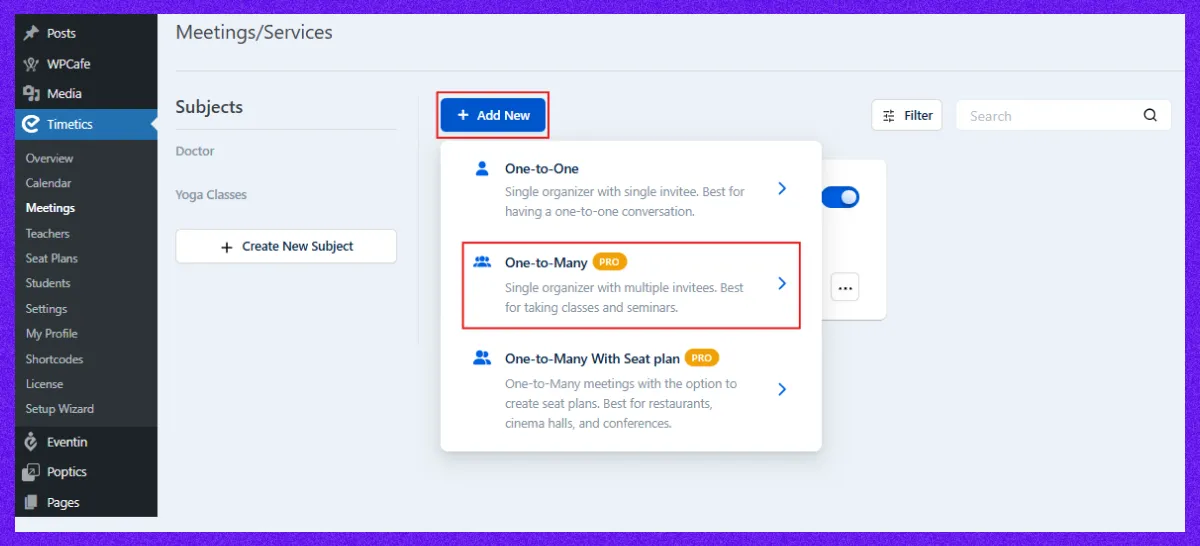Open One-to-Many option via its chevron

click(782, 284)
